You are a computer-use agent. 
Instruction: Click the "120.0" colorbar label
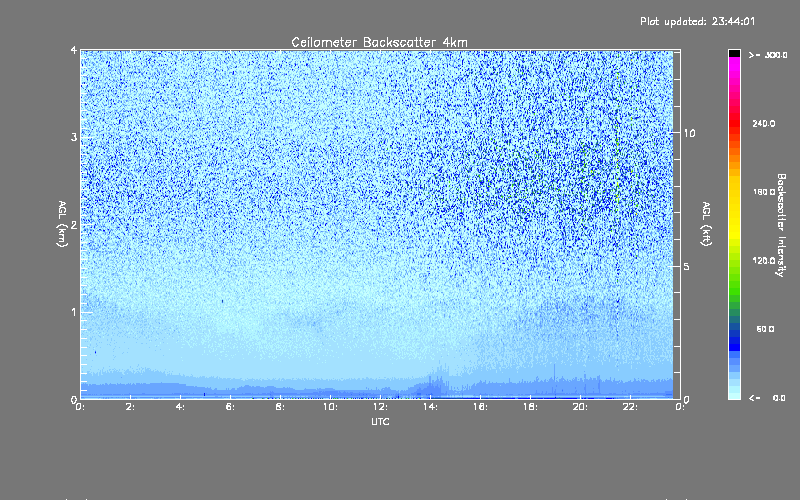(764, 261)
